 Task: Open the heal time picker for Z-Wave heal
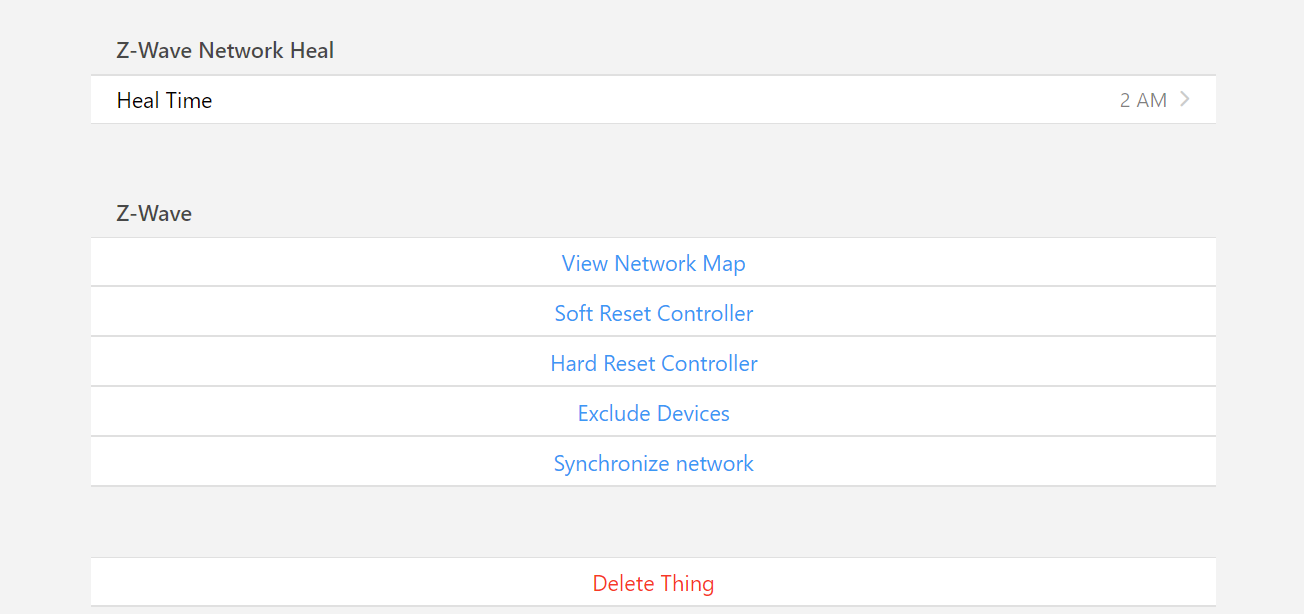1143,99
